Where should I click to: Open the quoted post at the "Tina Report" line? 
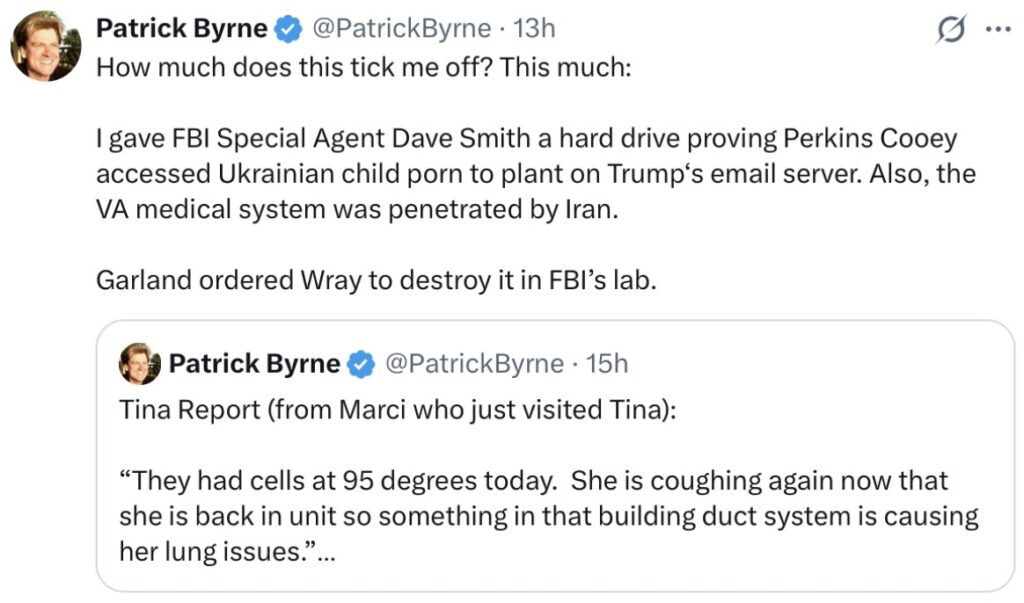click(397, 411)
